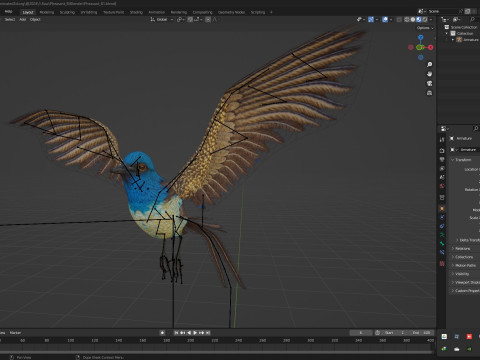Open the View Layer properties tab icon
The width and height of the screenshot is (480, 360).
click(x=442, y=168)
